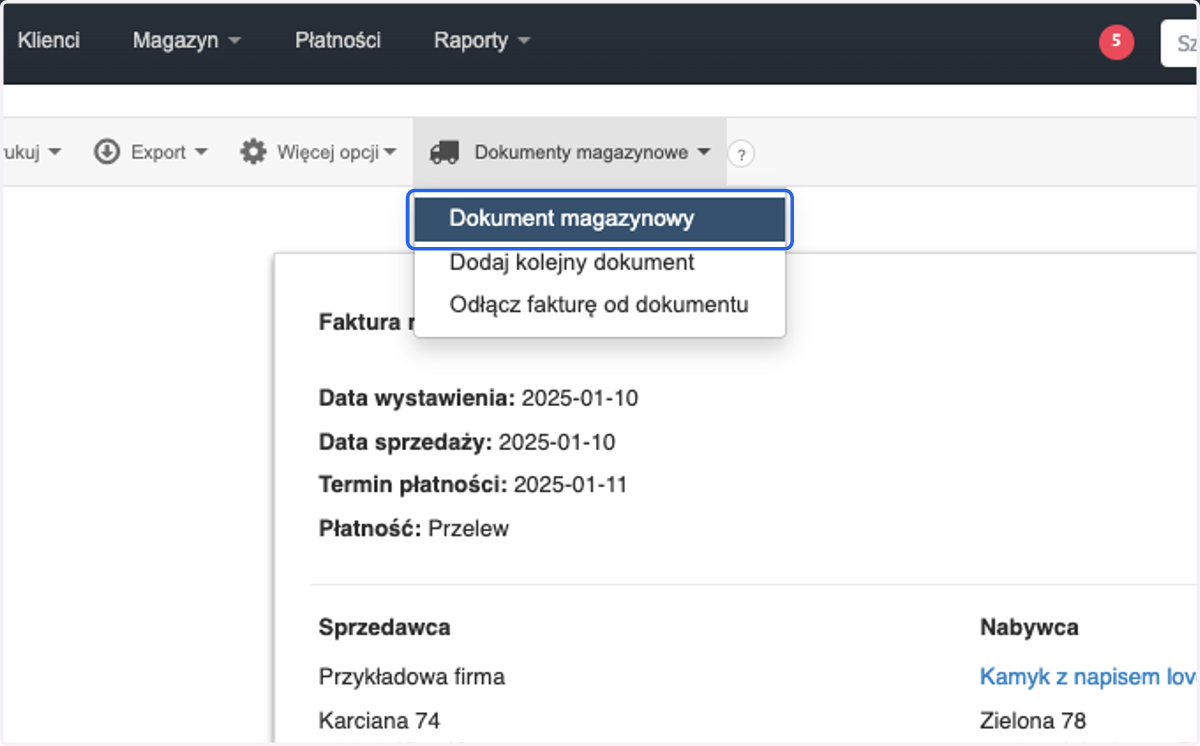Click the Nabywca heading

tap(1029, 627)
